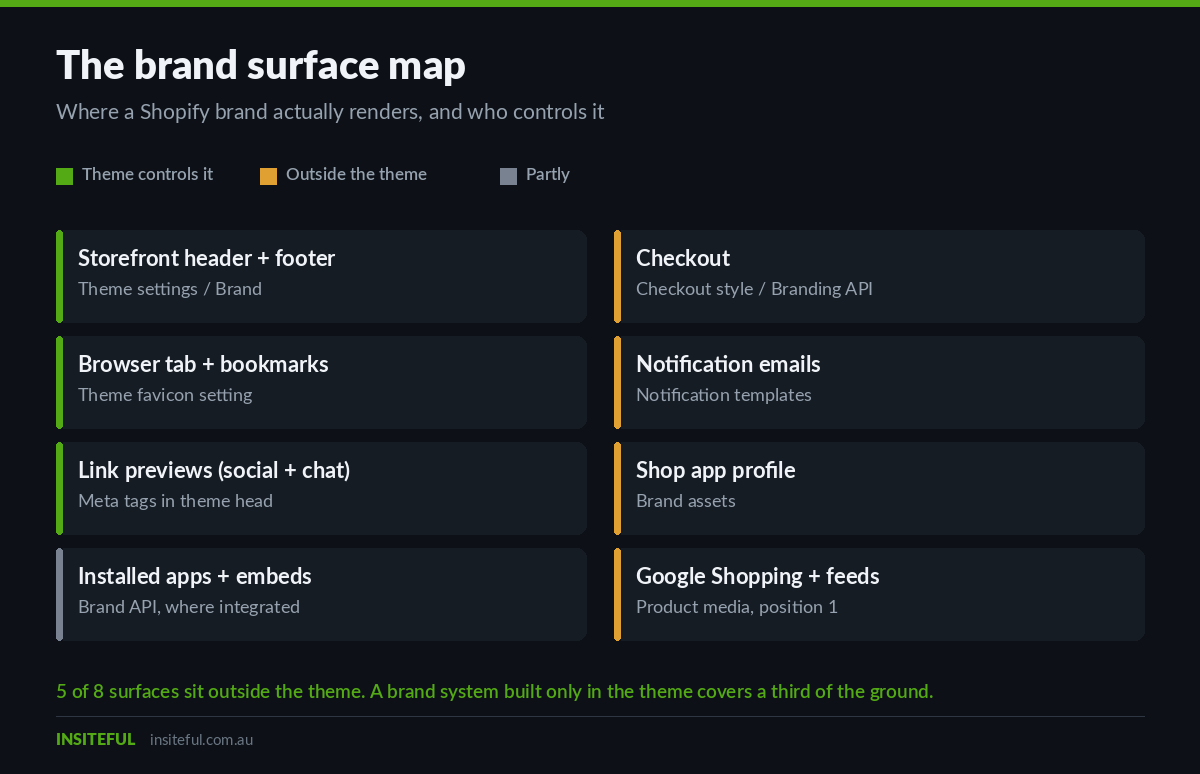This screenshot has height=774, width=1200.
Task: Click the green '5 of 8 surfaces' summary line
Action: (495, 691)
